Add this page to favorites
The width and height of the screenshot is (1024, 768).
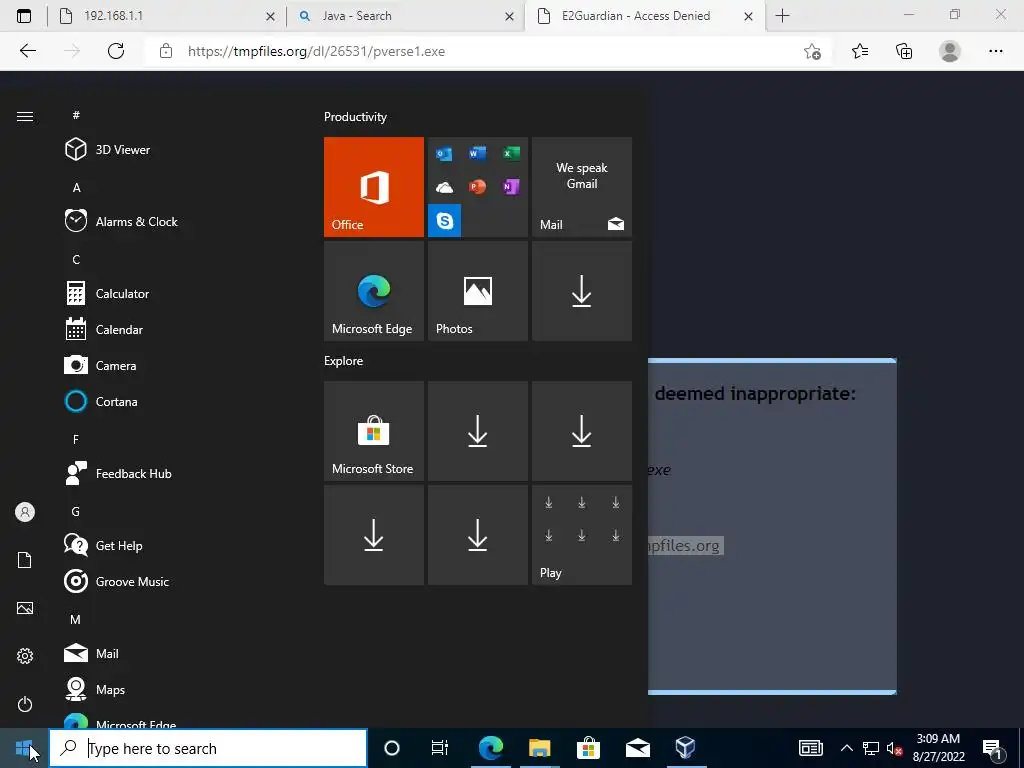point(812,51)
